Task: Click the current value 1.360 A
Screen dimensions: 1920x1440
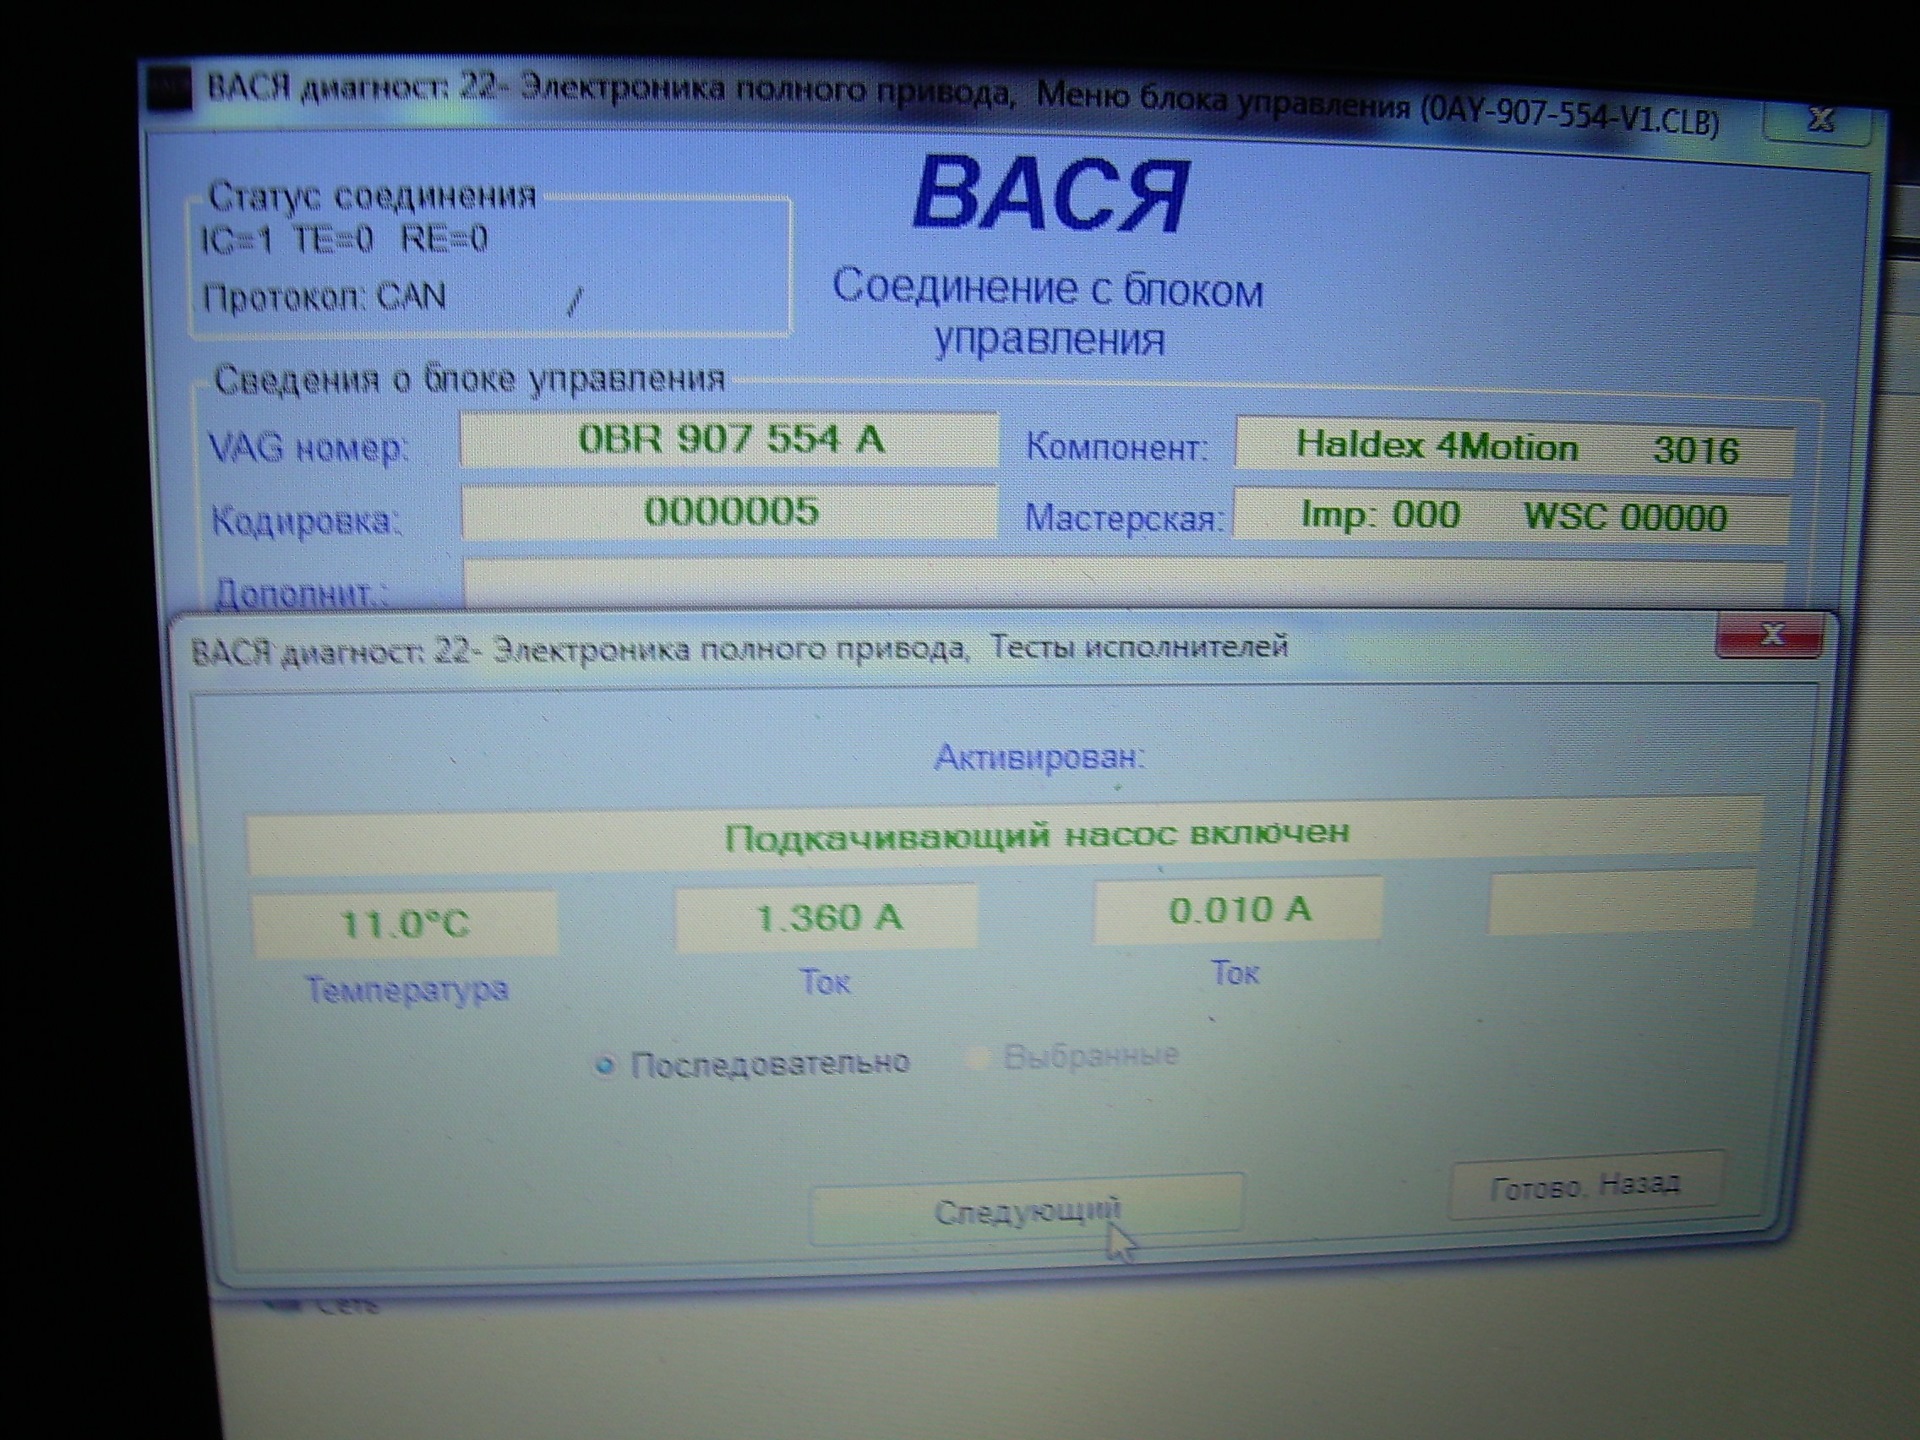Action: [x=827, y=916]
